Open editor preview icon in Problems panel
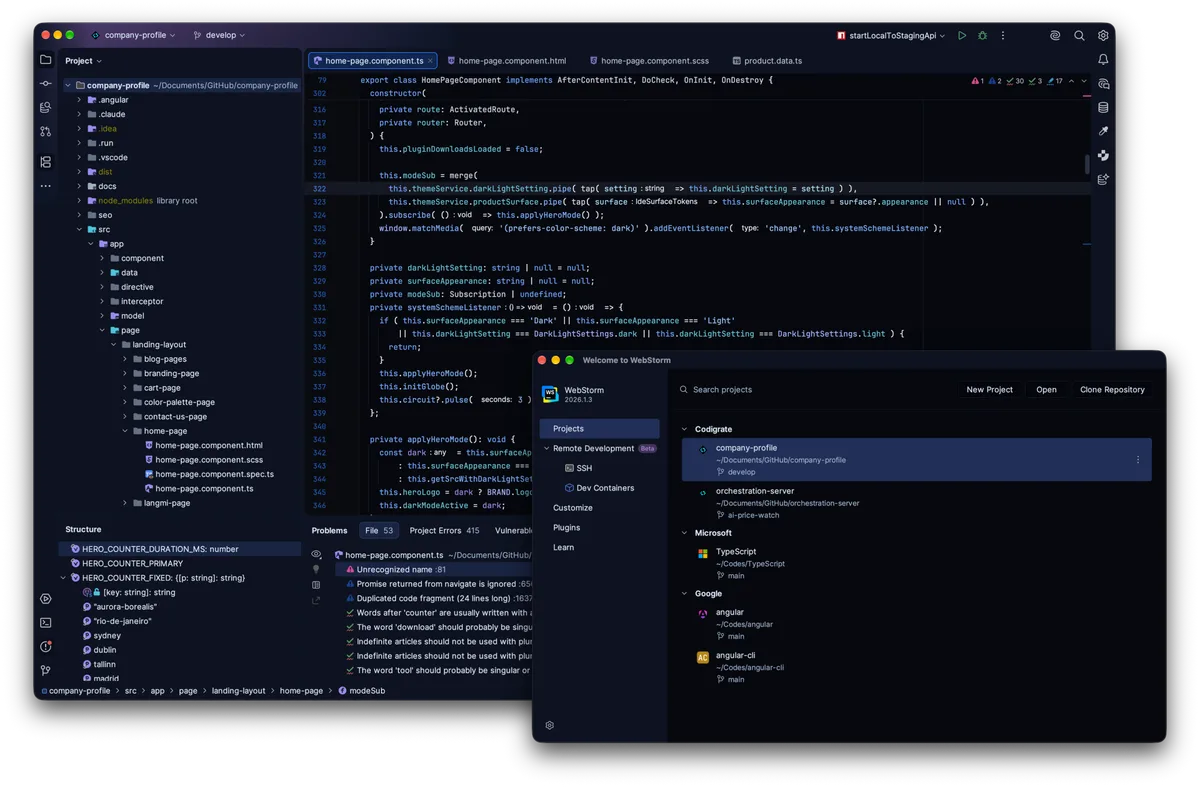 tap(316, 585)
